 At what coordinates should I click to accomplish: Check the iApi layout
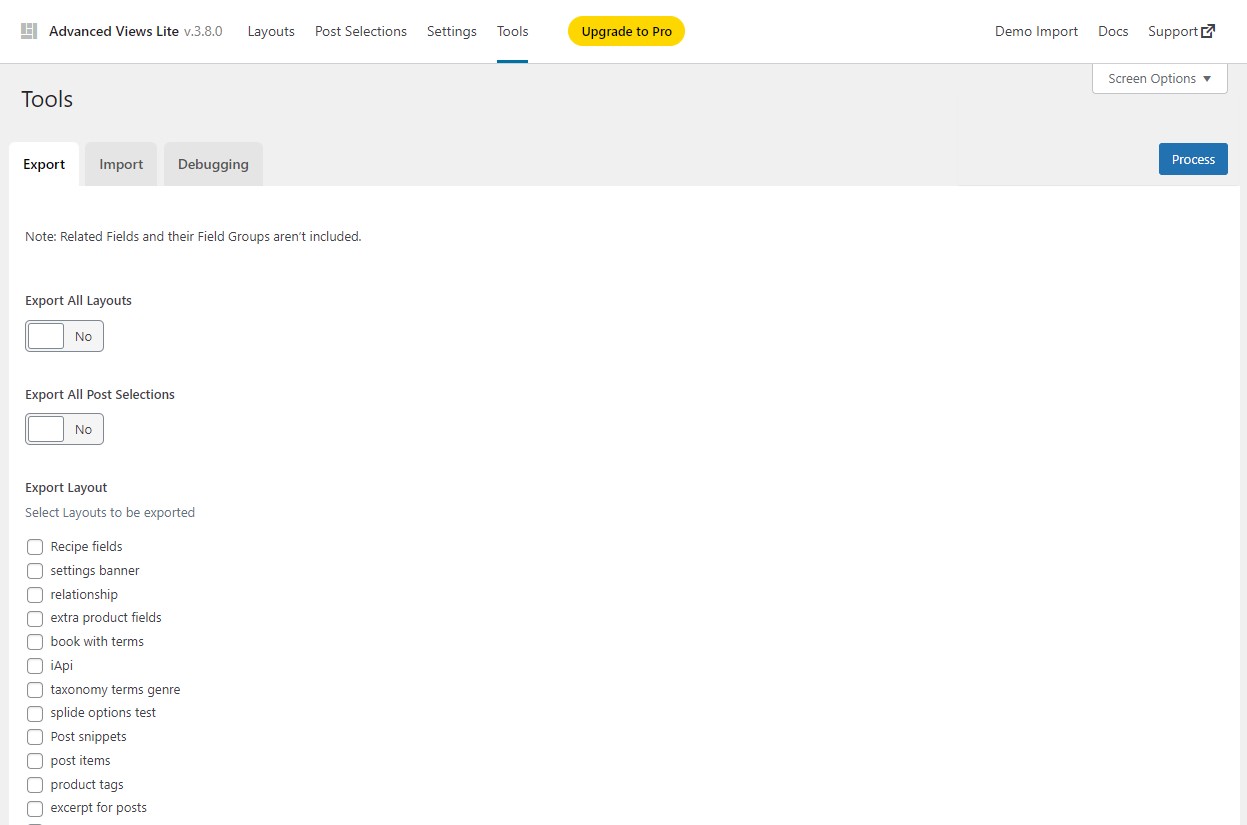pos(35,666)
